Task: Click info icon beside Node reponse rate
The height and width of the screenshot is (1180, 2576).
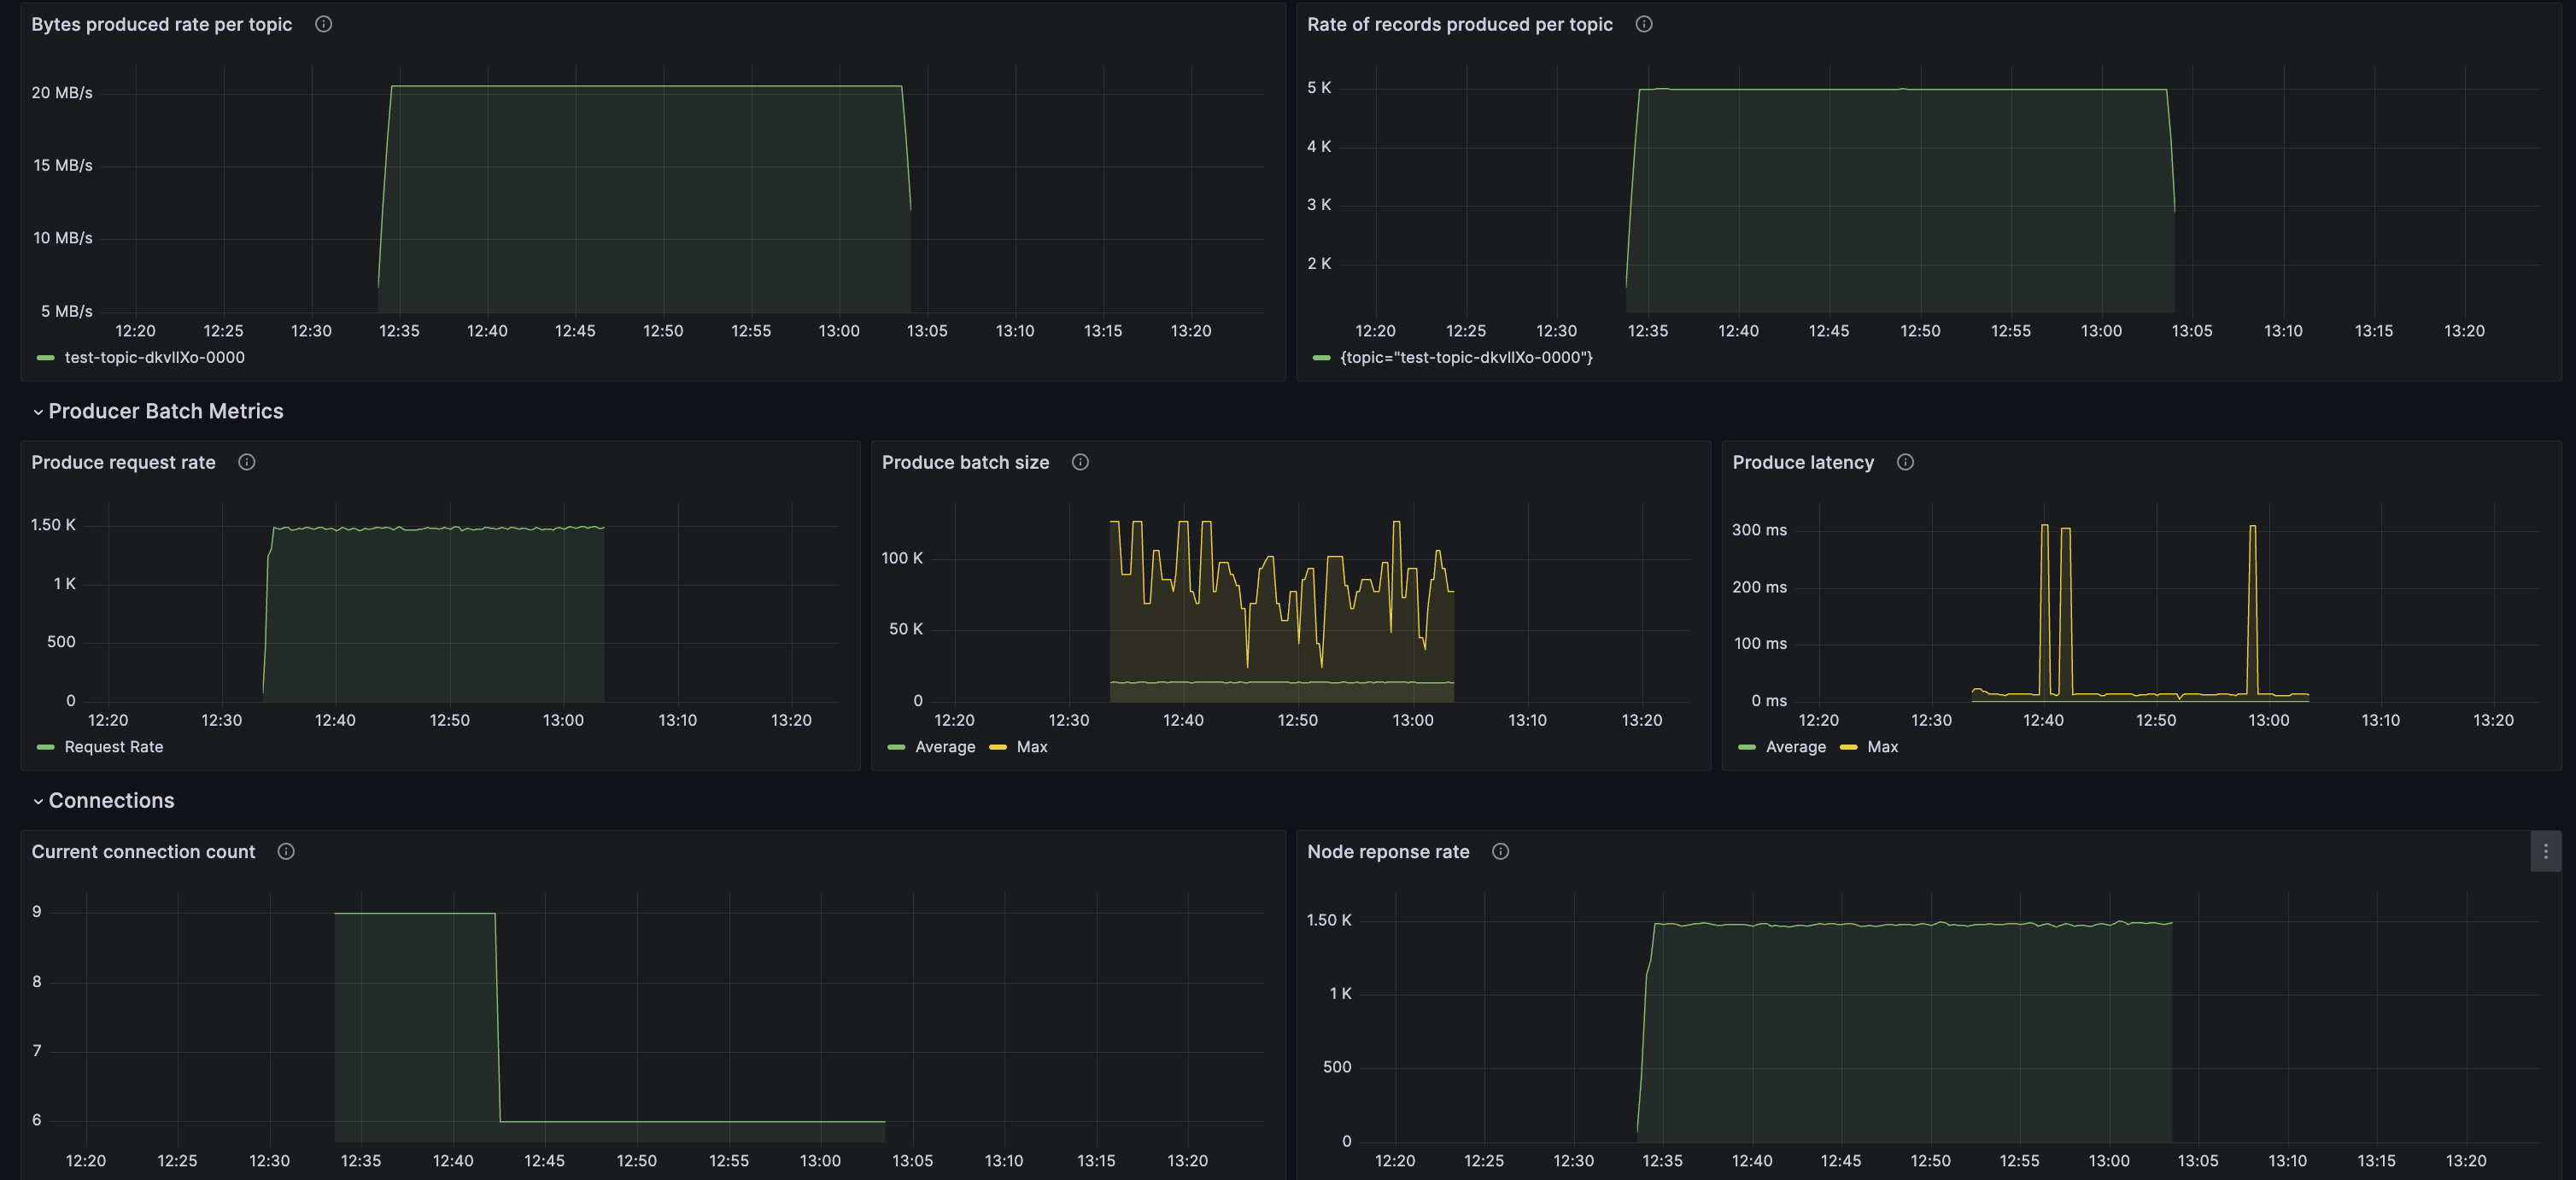Action: point(1500,851)
